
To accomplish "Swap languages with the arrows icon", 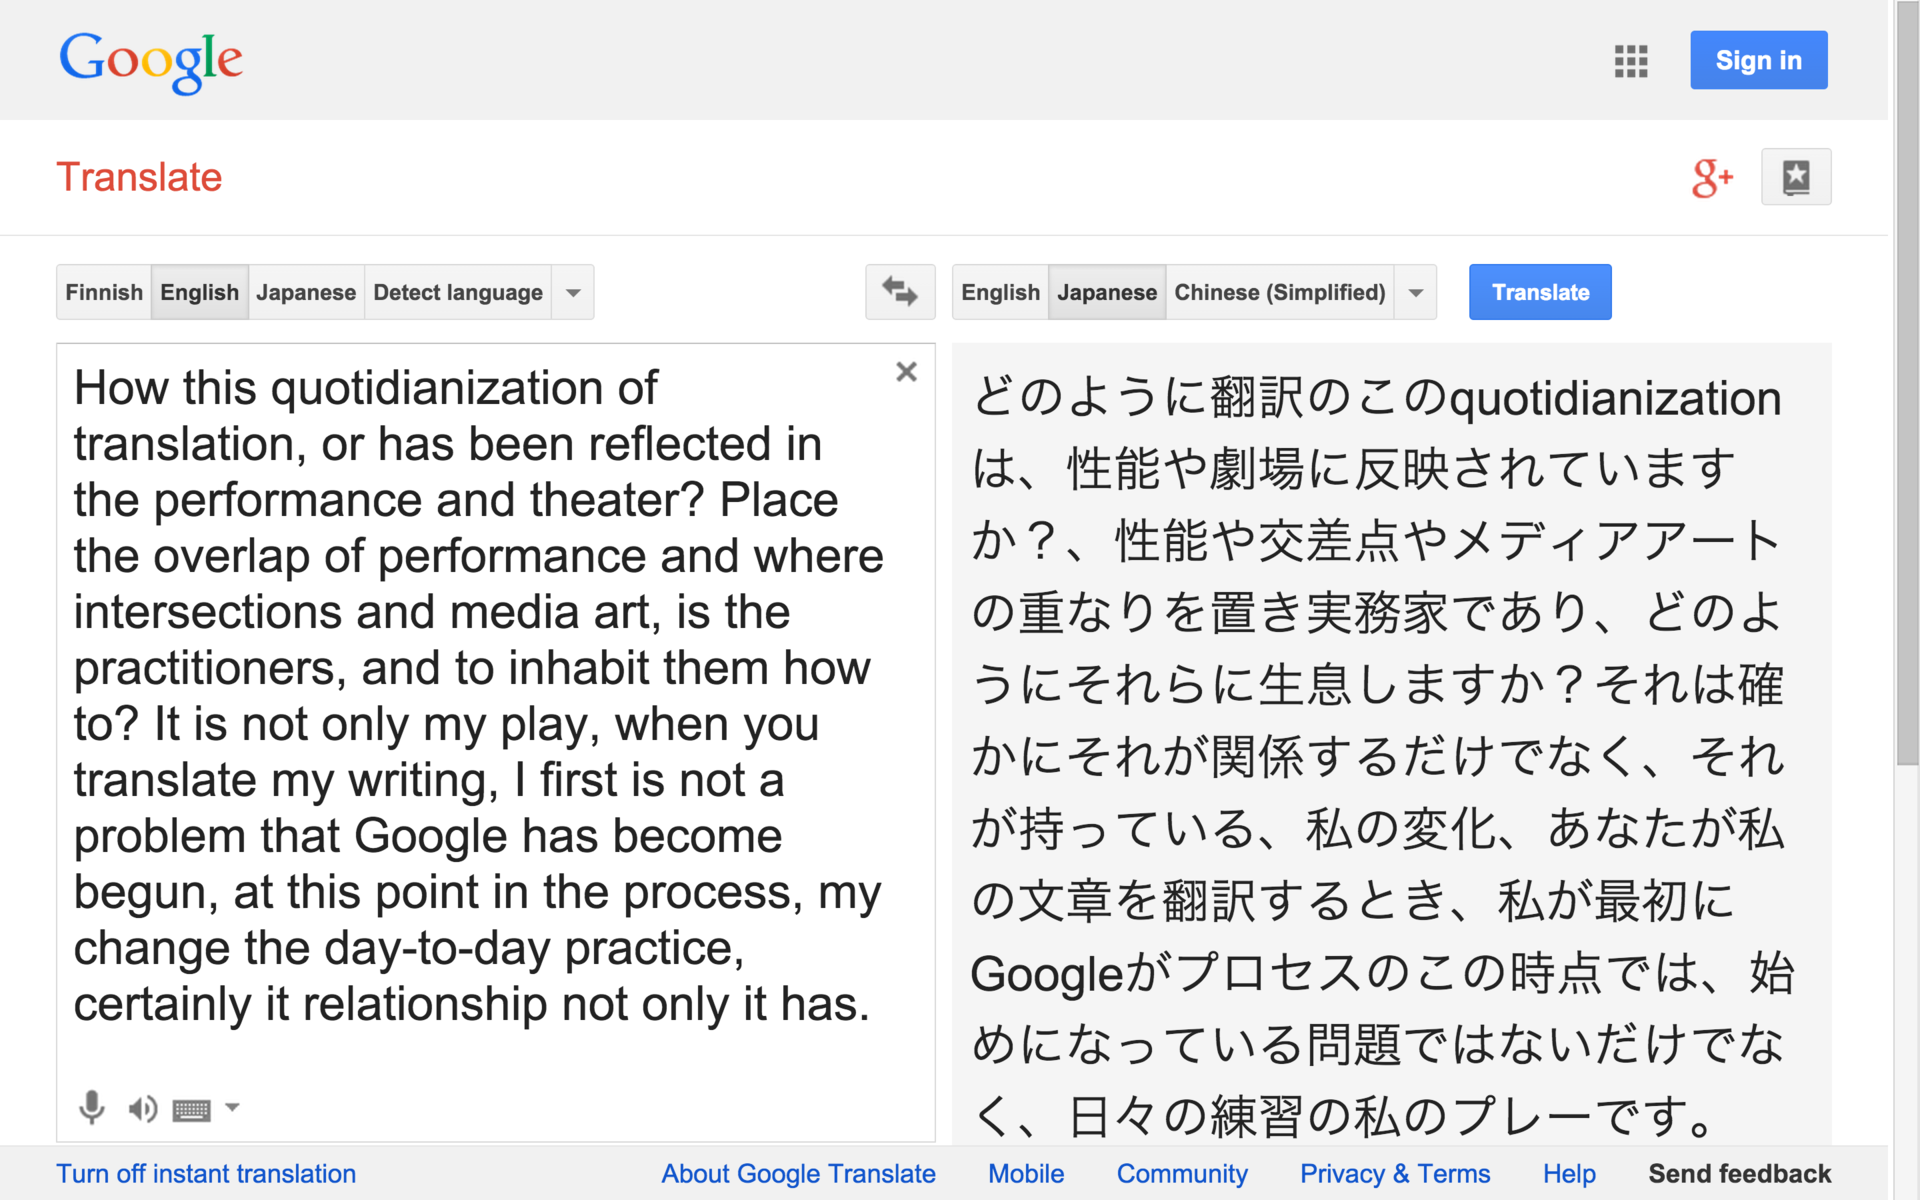I will point(900,292).
